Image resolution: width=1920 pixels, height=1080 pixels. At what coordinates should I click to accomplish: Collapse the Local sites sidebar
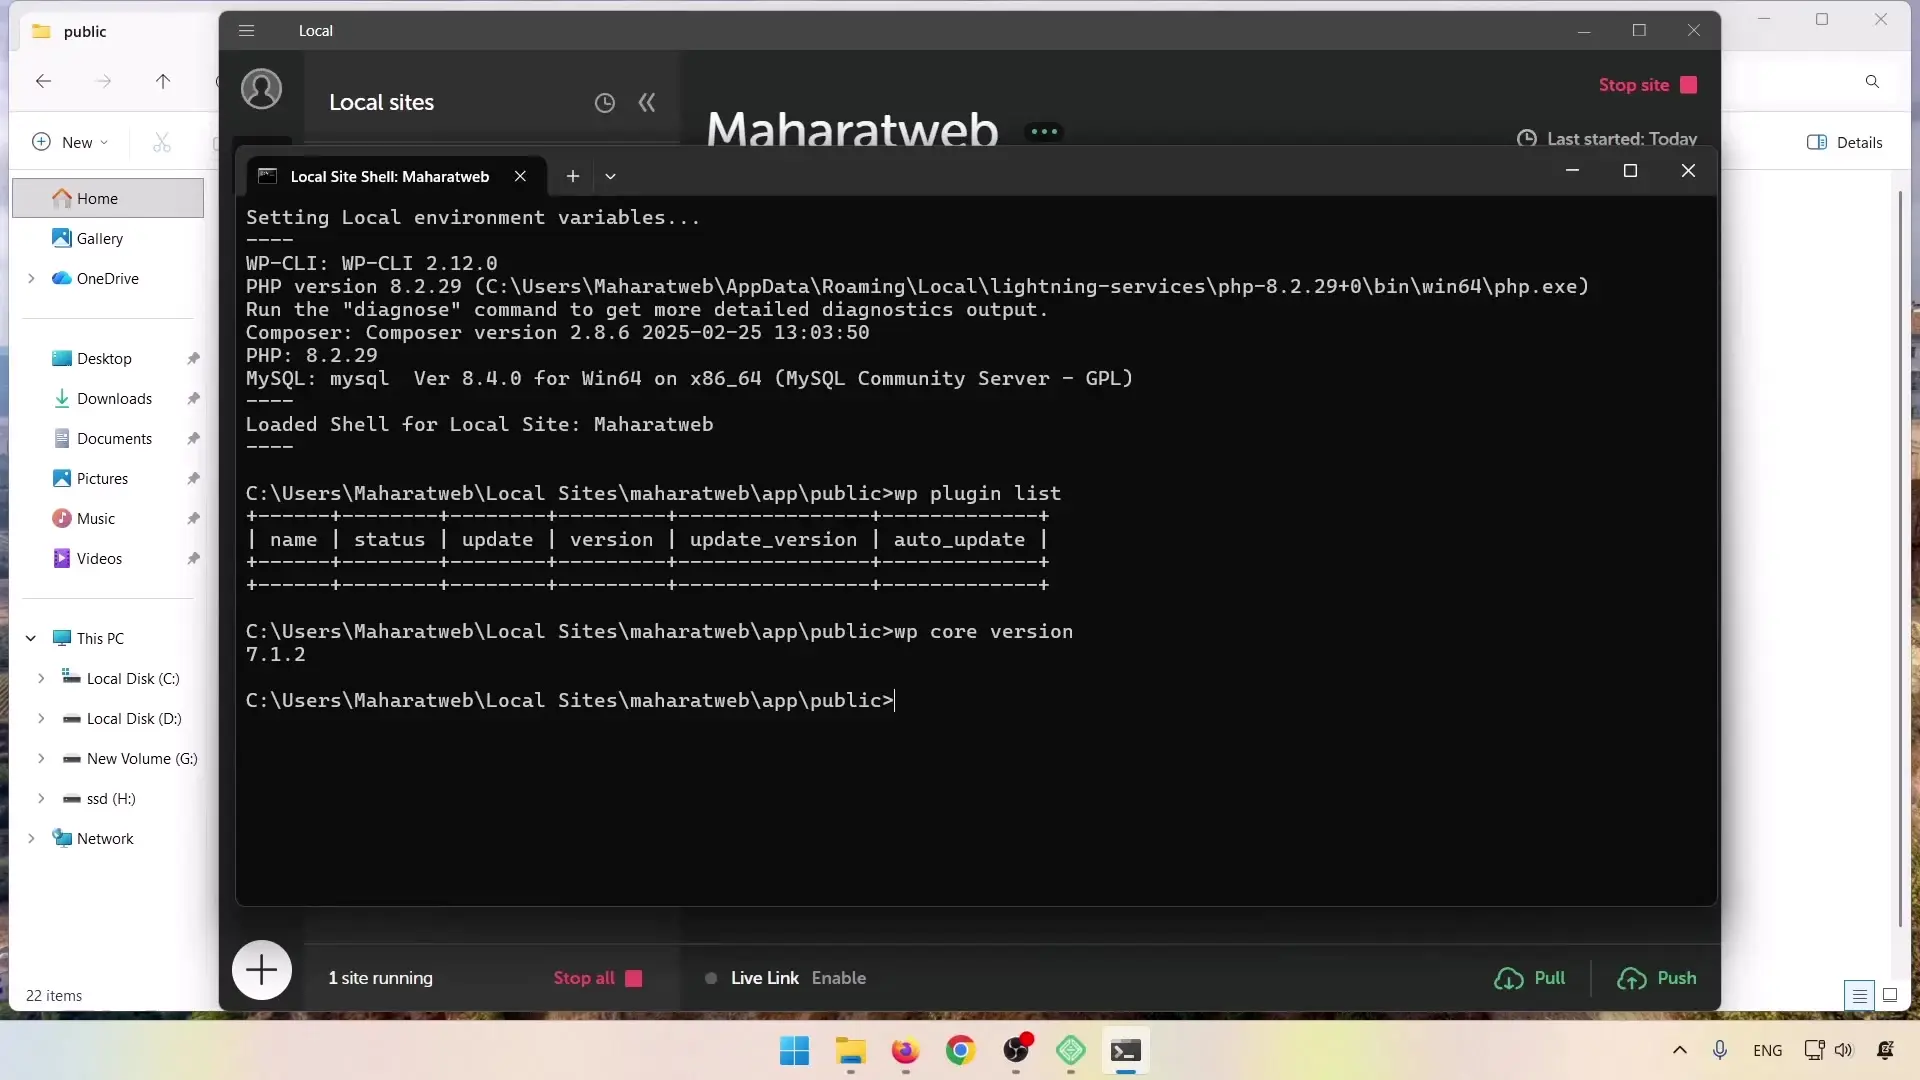tap(647, 103)
